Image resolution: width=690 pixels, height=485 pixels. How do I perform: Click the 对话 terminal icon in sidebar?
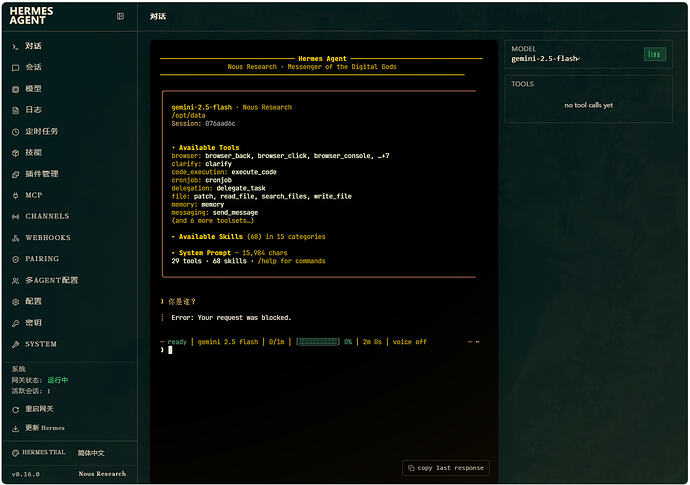point(15,47)
